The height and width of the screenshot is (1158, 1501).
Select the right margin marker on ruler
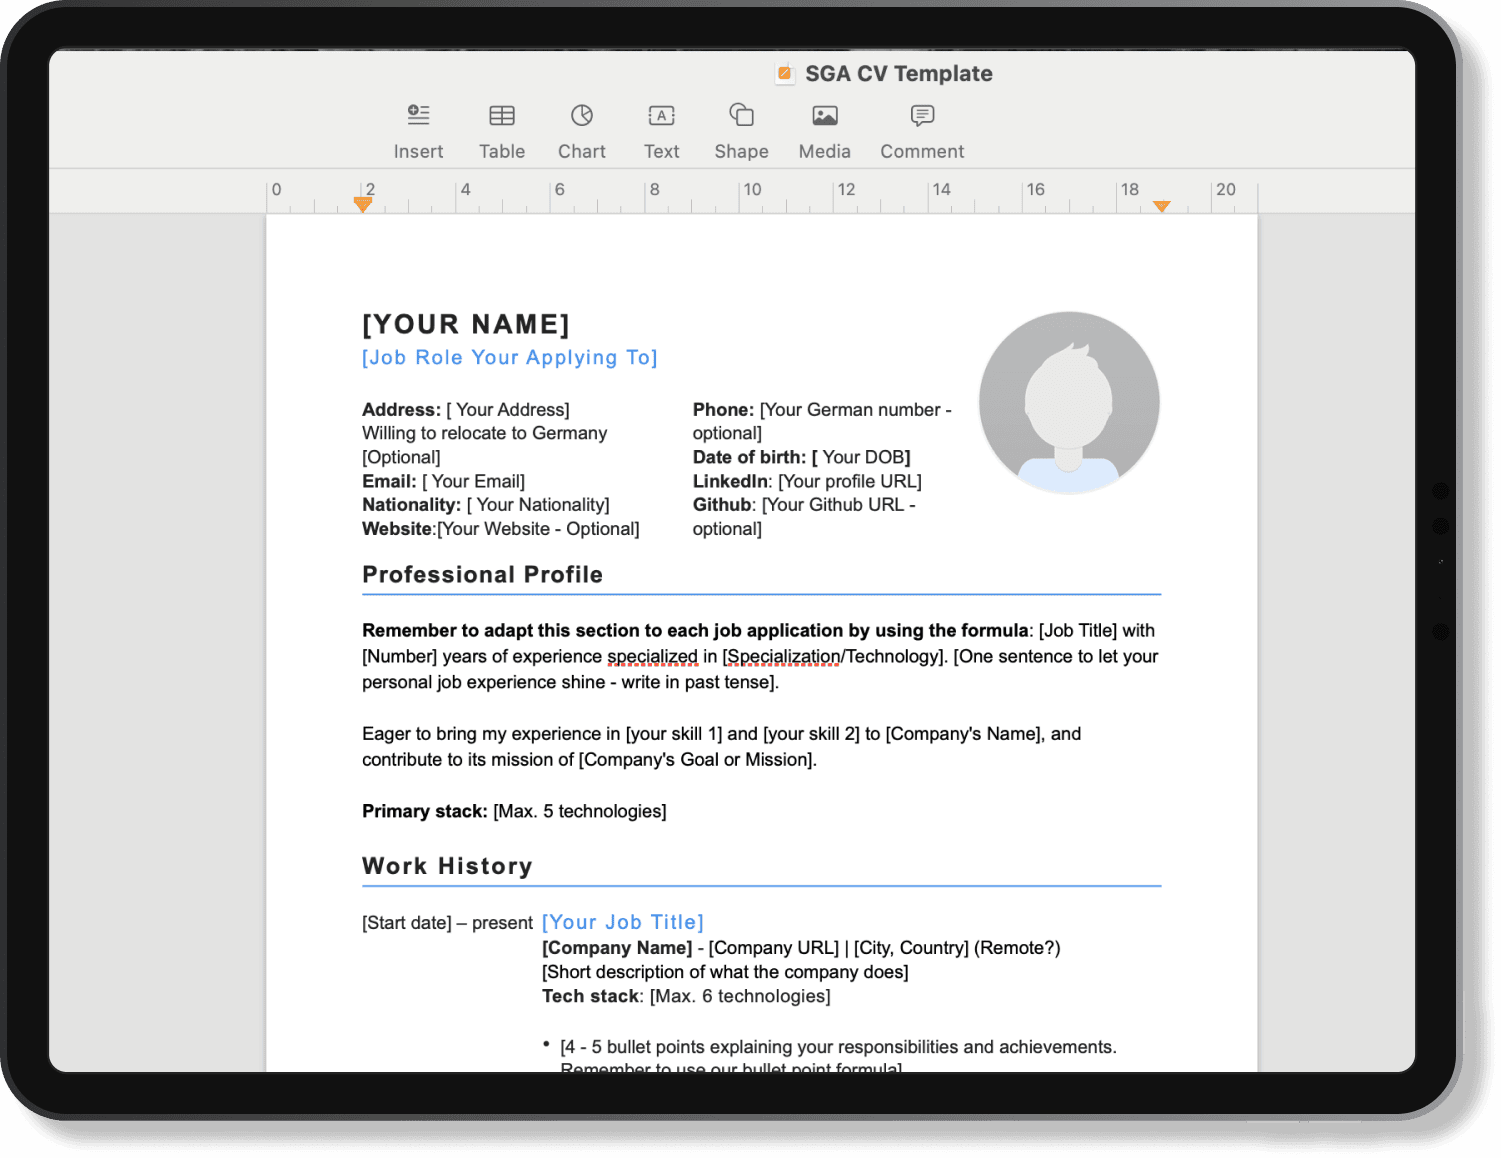(1161, 205)
